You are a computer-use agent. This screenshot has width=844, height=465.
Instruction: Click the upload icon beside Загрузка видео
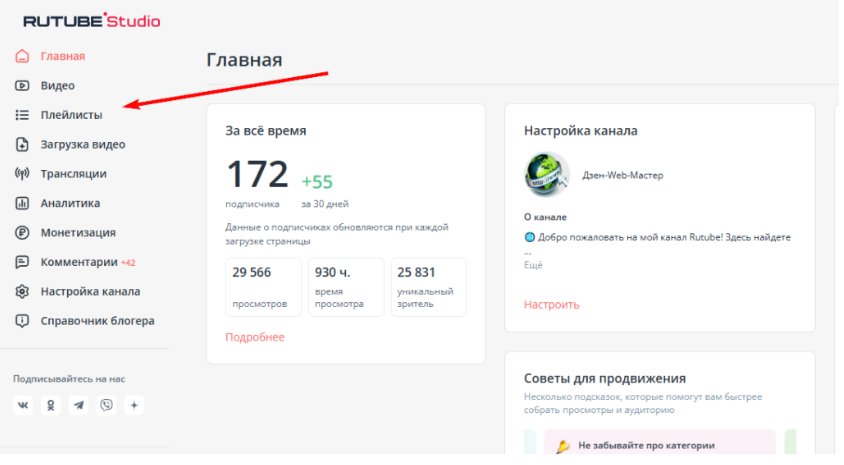point(22,144)
